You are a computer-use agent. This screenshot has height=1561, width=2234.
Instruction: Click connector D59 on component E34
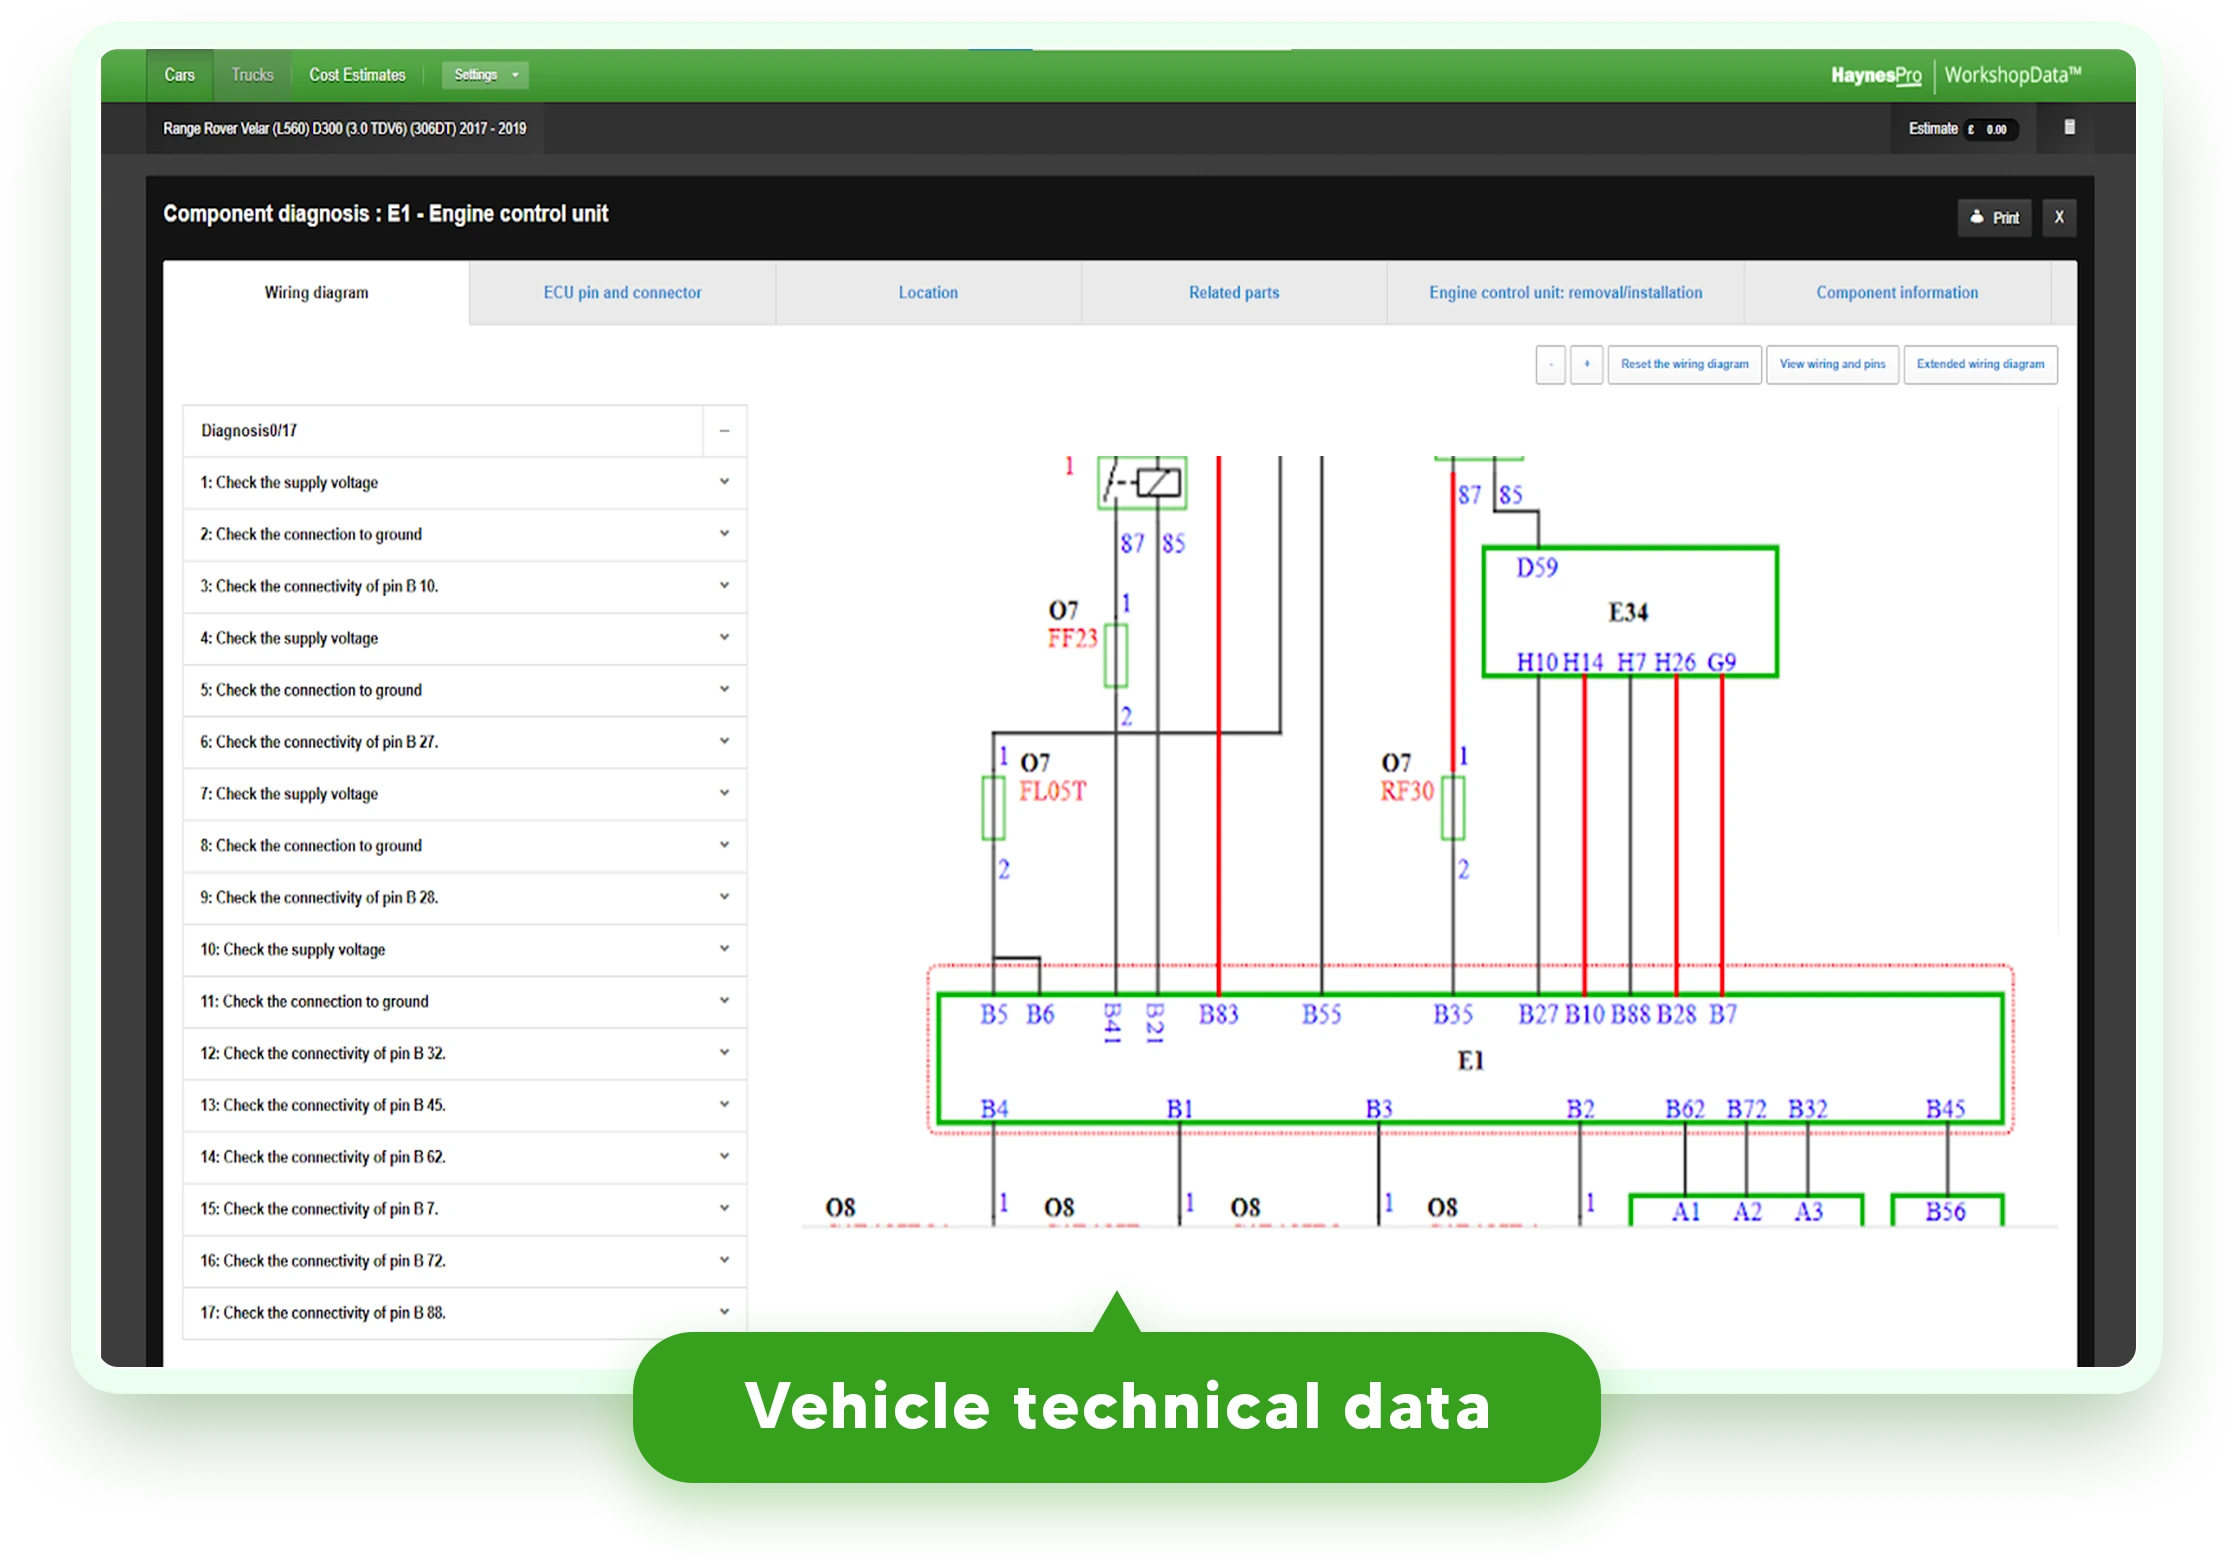[1537, 568]
